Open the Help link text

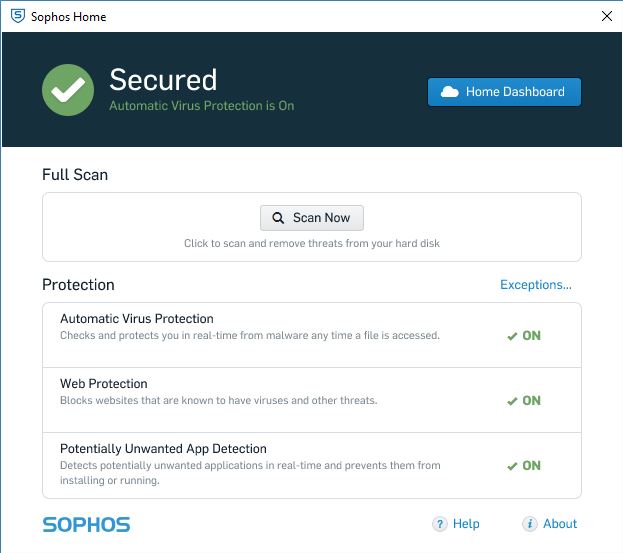[466, 524]
